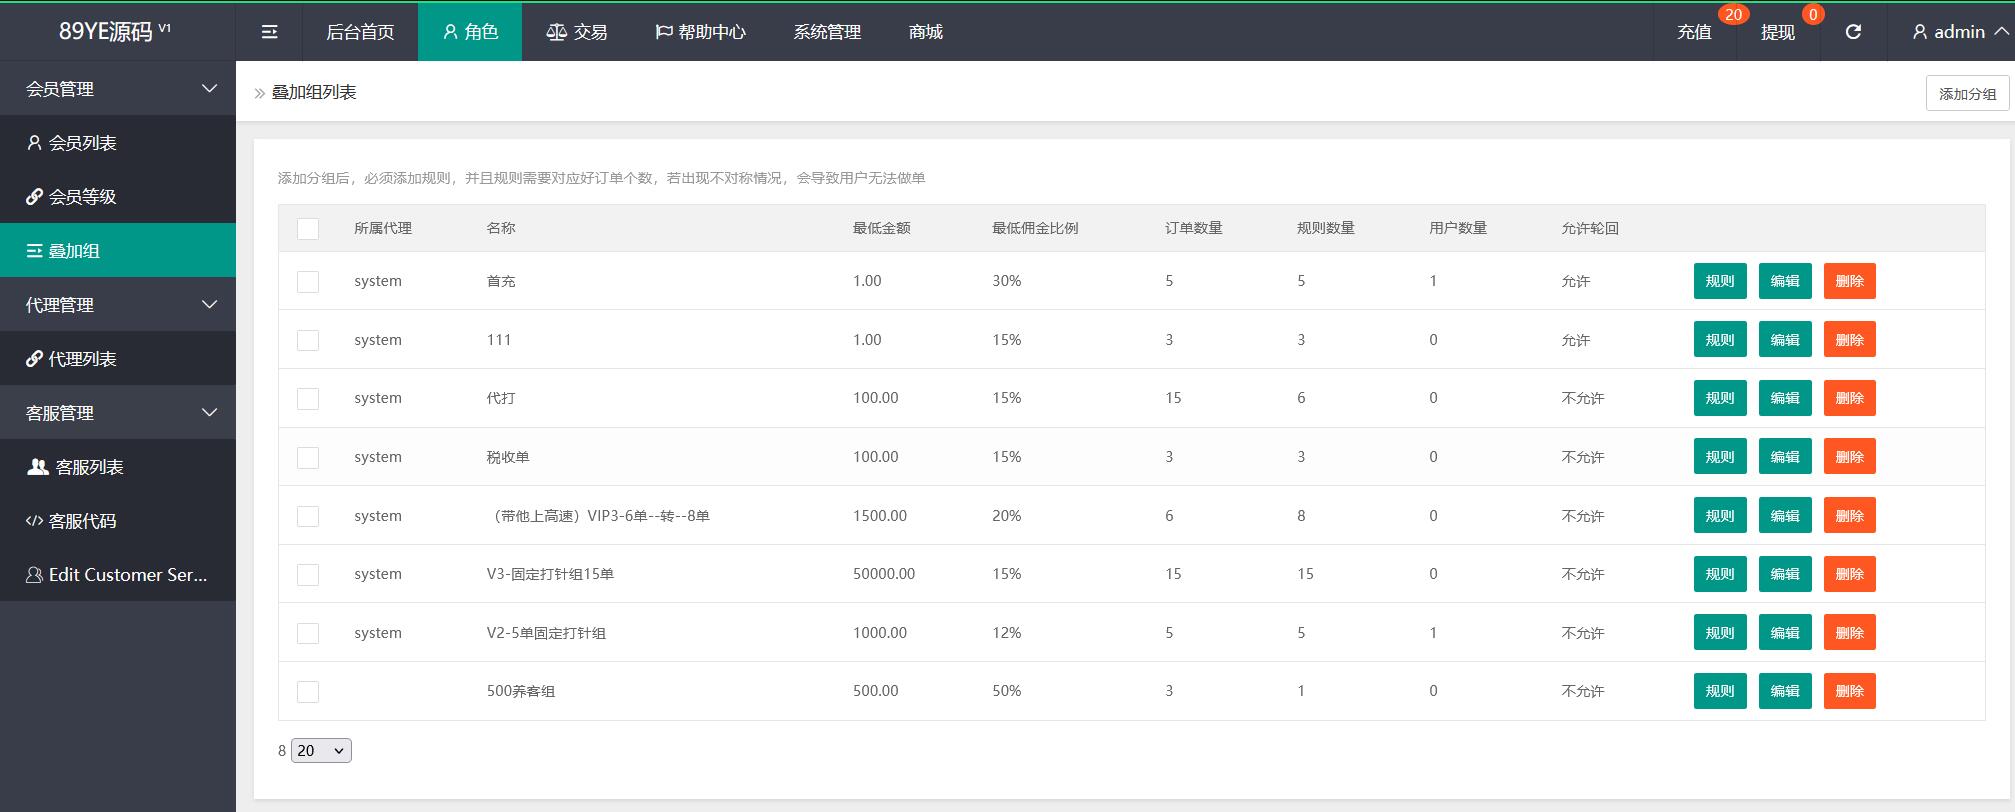Viewport: 2015px width, 812px height.
Task: Click the admin user avatar icon
Action: pos(1920,32)
